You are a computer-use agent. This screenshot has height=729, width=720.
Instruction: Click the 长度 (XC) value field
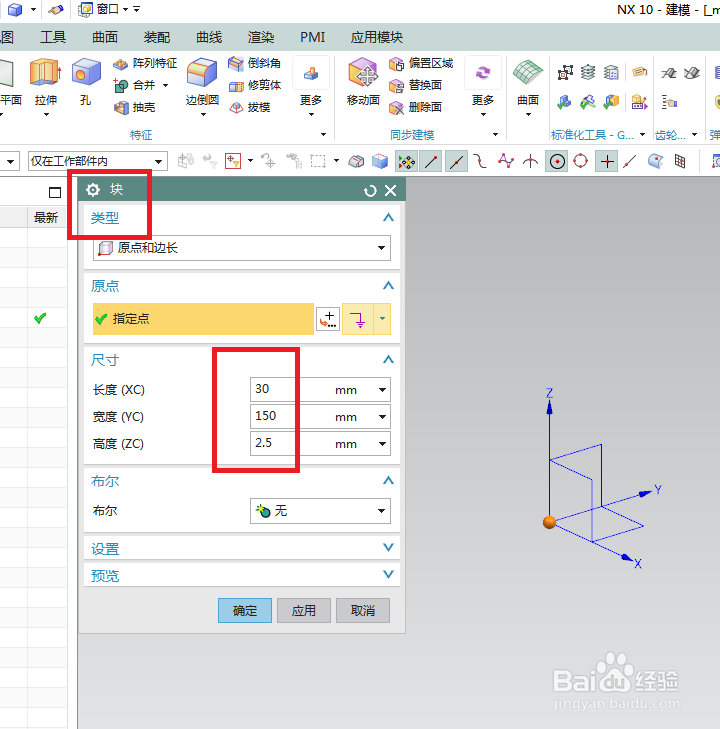pos(289,390)
